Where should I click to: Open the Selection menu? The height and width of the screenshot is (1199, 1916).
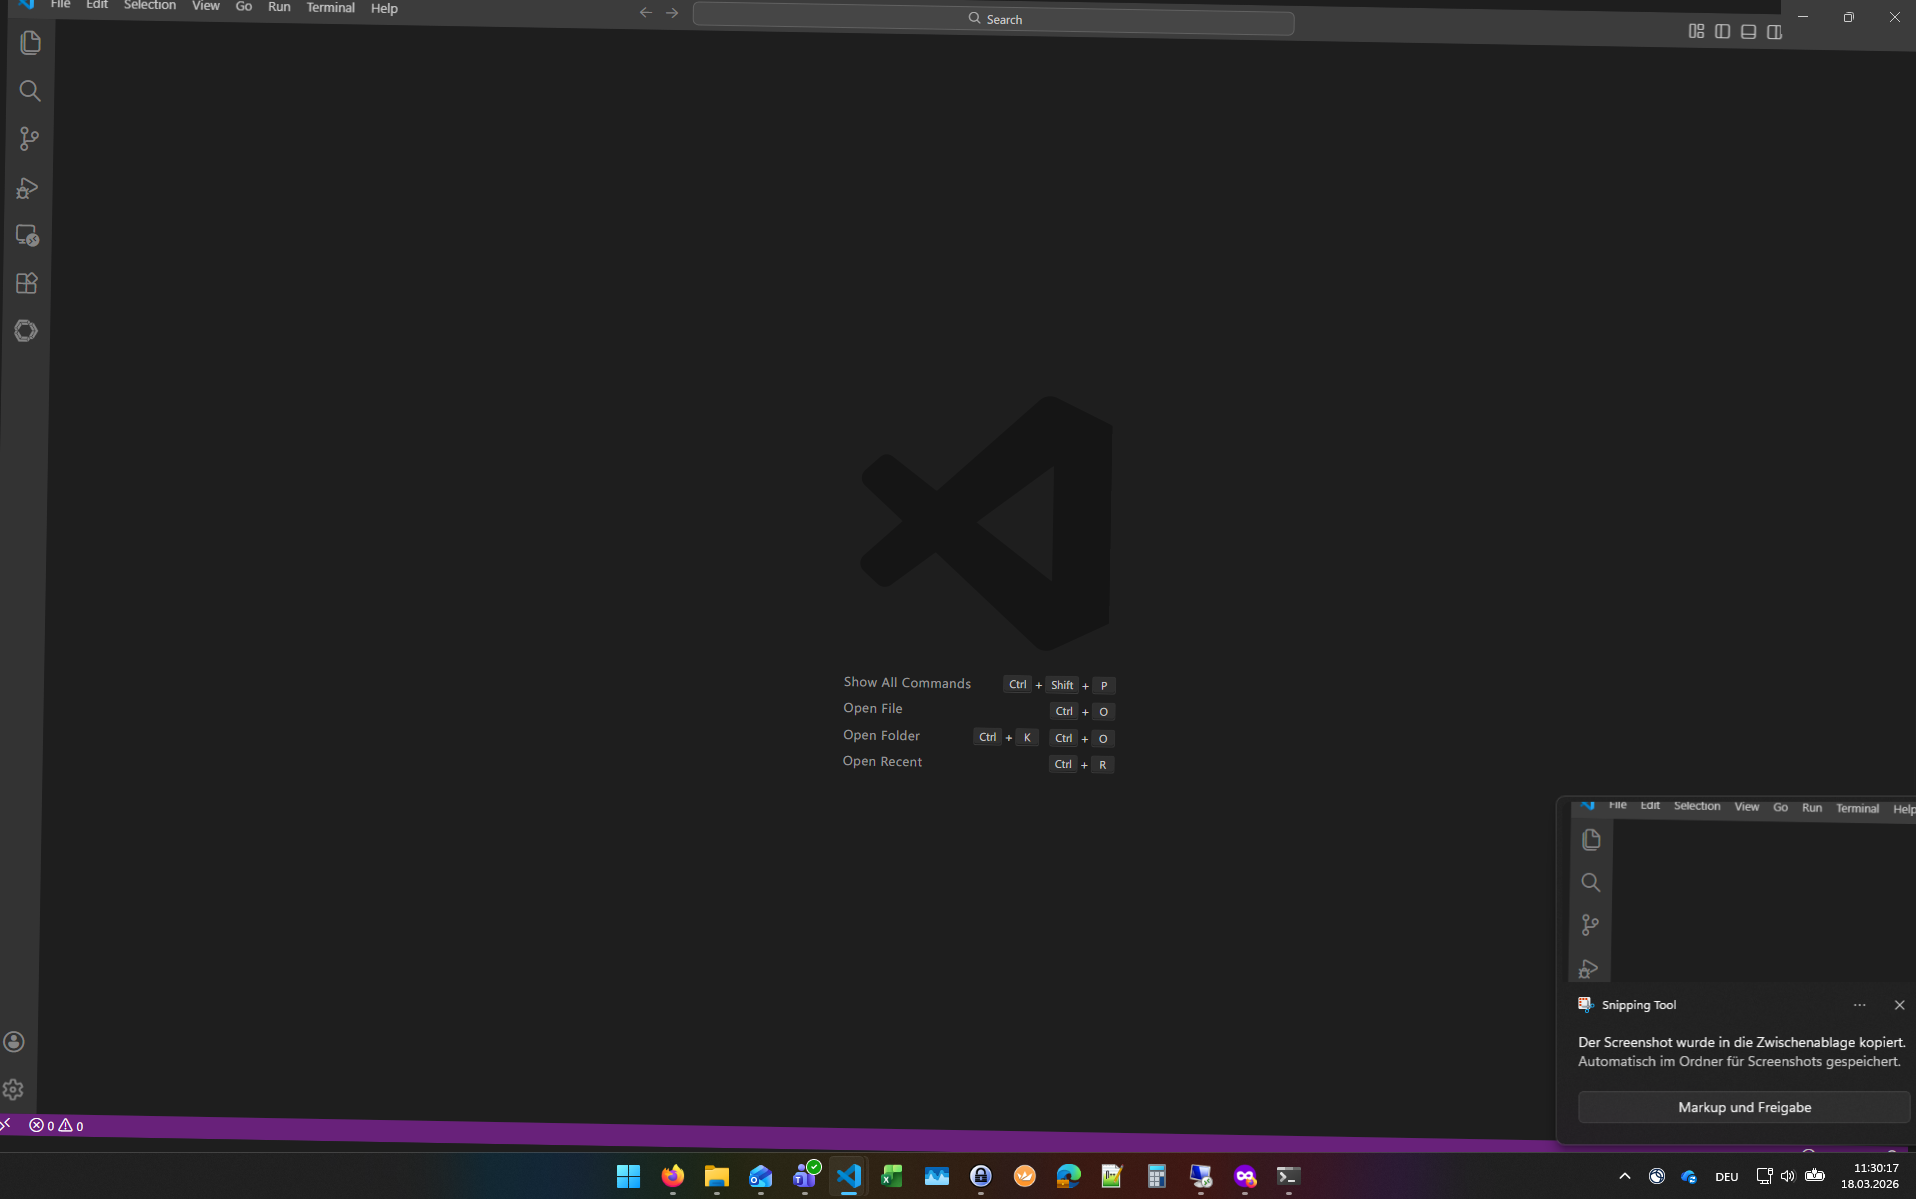pyautogui.click(x=150, y=6)
